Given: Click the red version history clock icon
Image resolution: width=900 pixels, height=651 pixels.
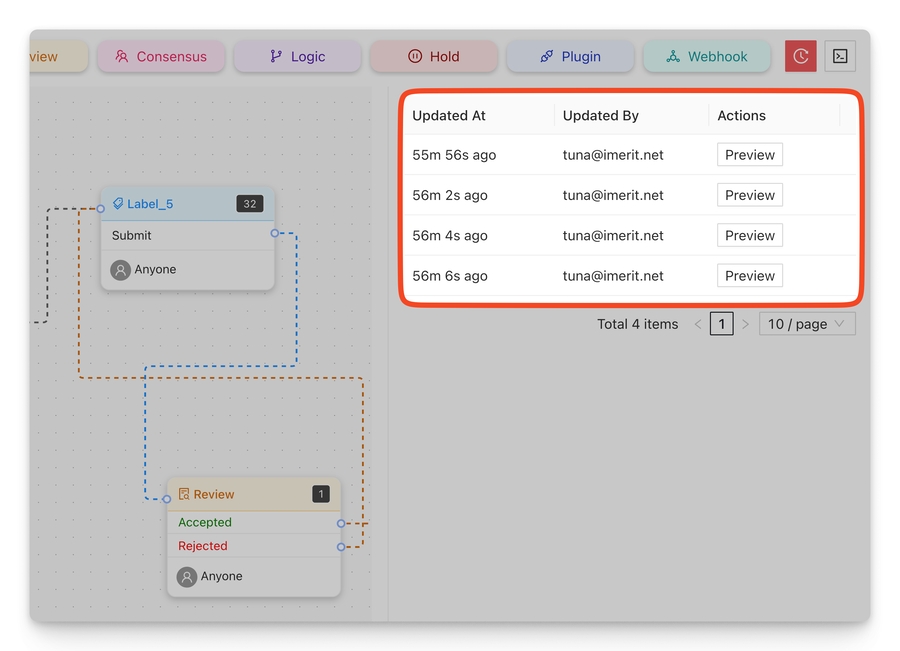Looking at the screenshot, I should tap(800, 56).
